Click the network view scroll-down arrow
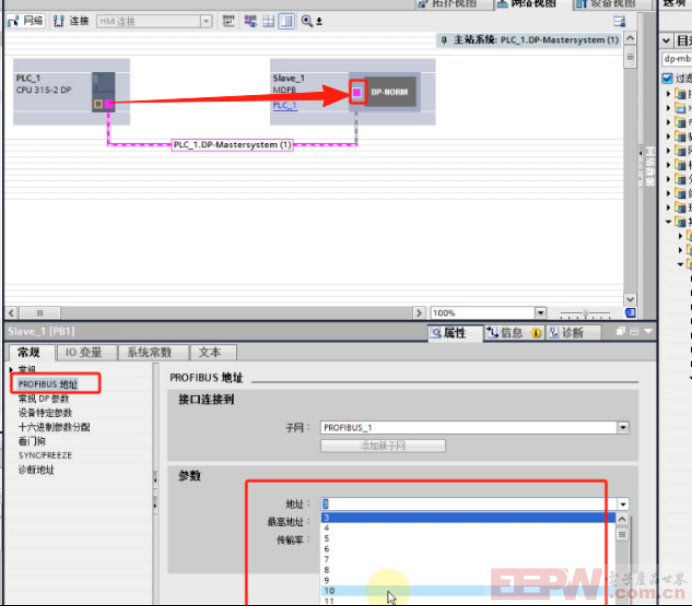This screenshot has height=606, width=692. pos(630,299)
